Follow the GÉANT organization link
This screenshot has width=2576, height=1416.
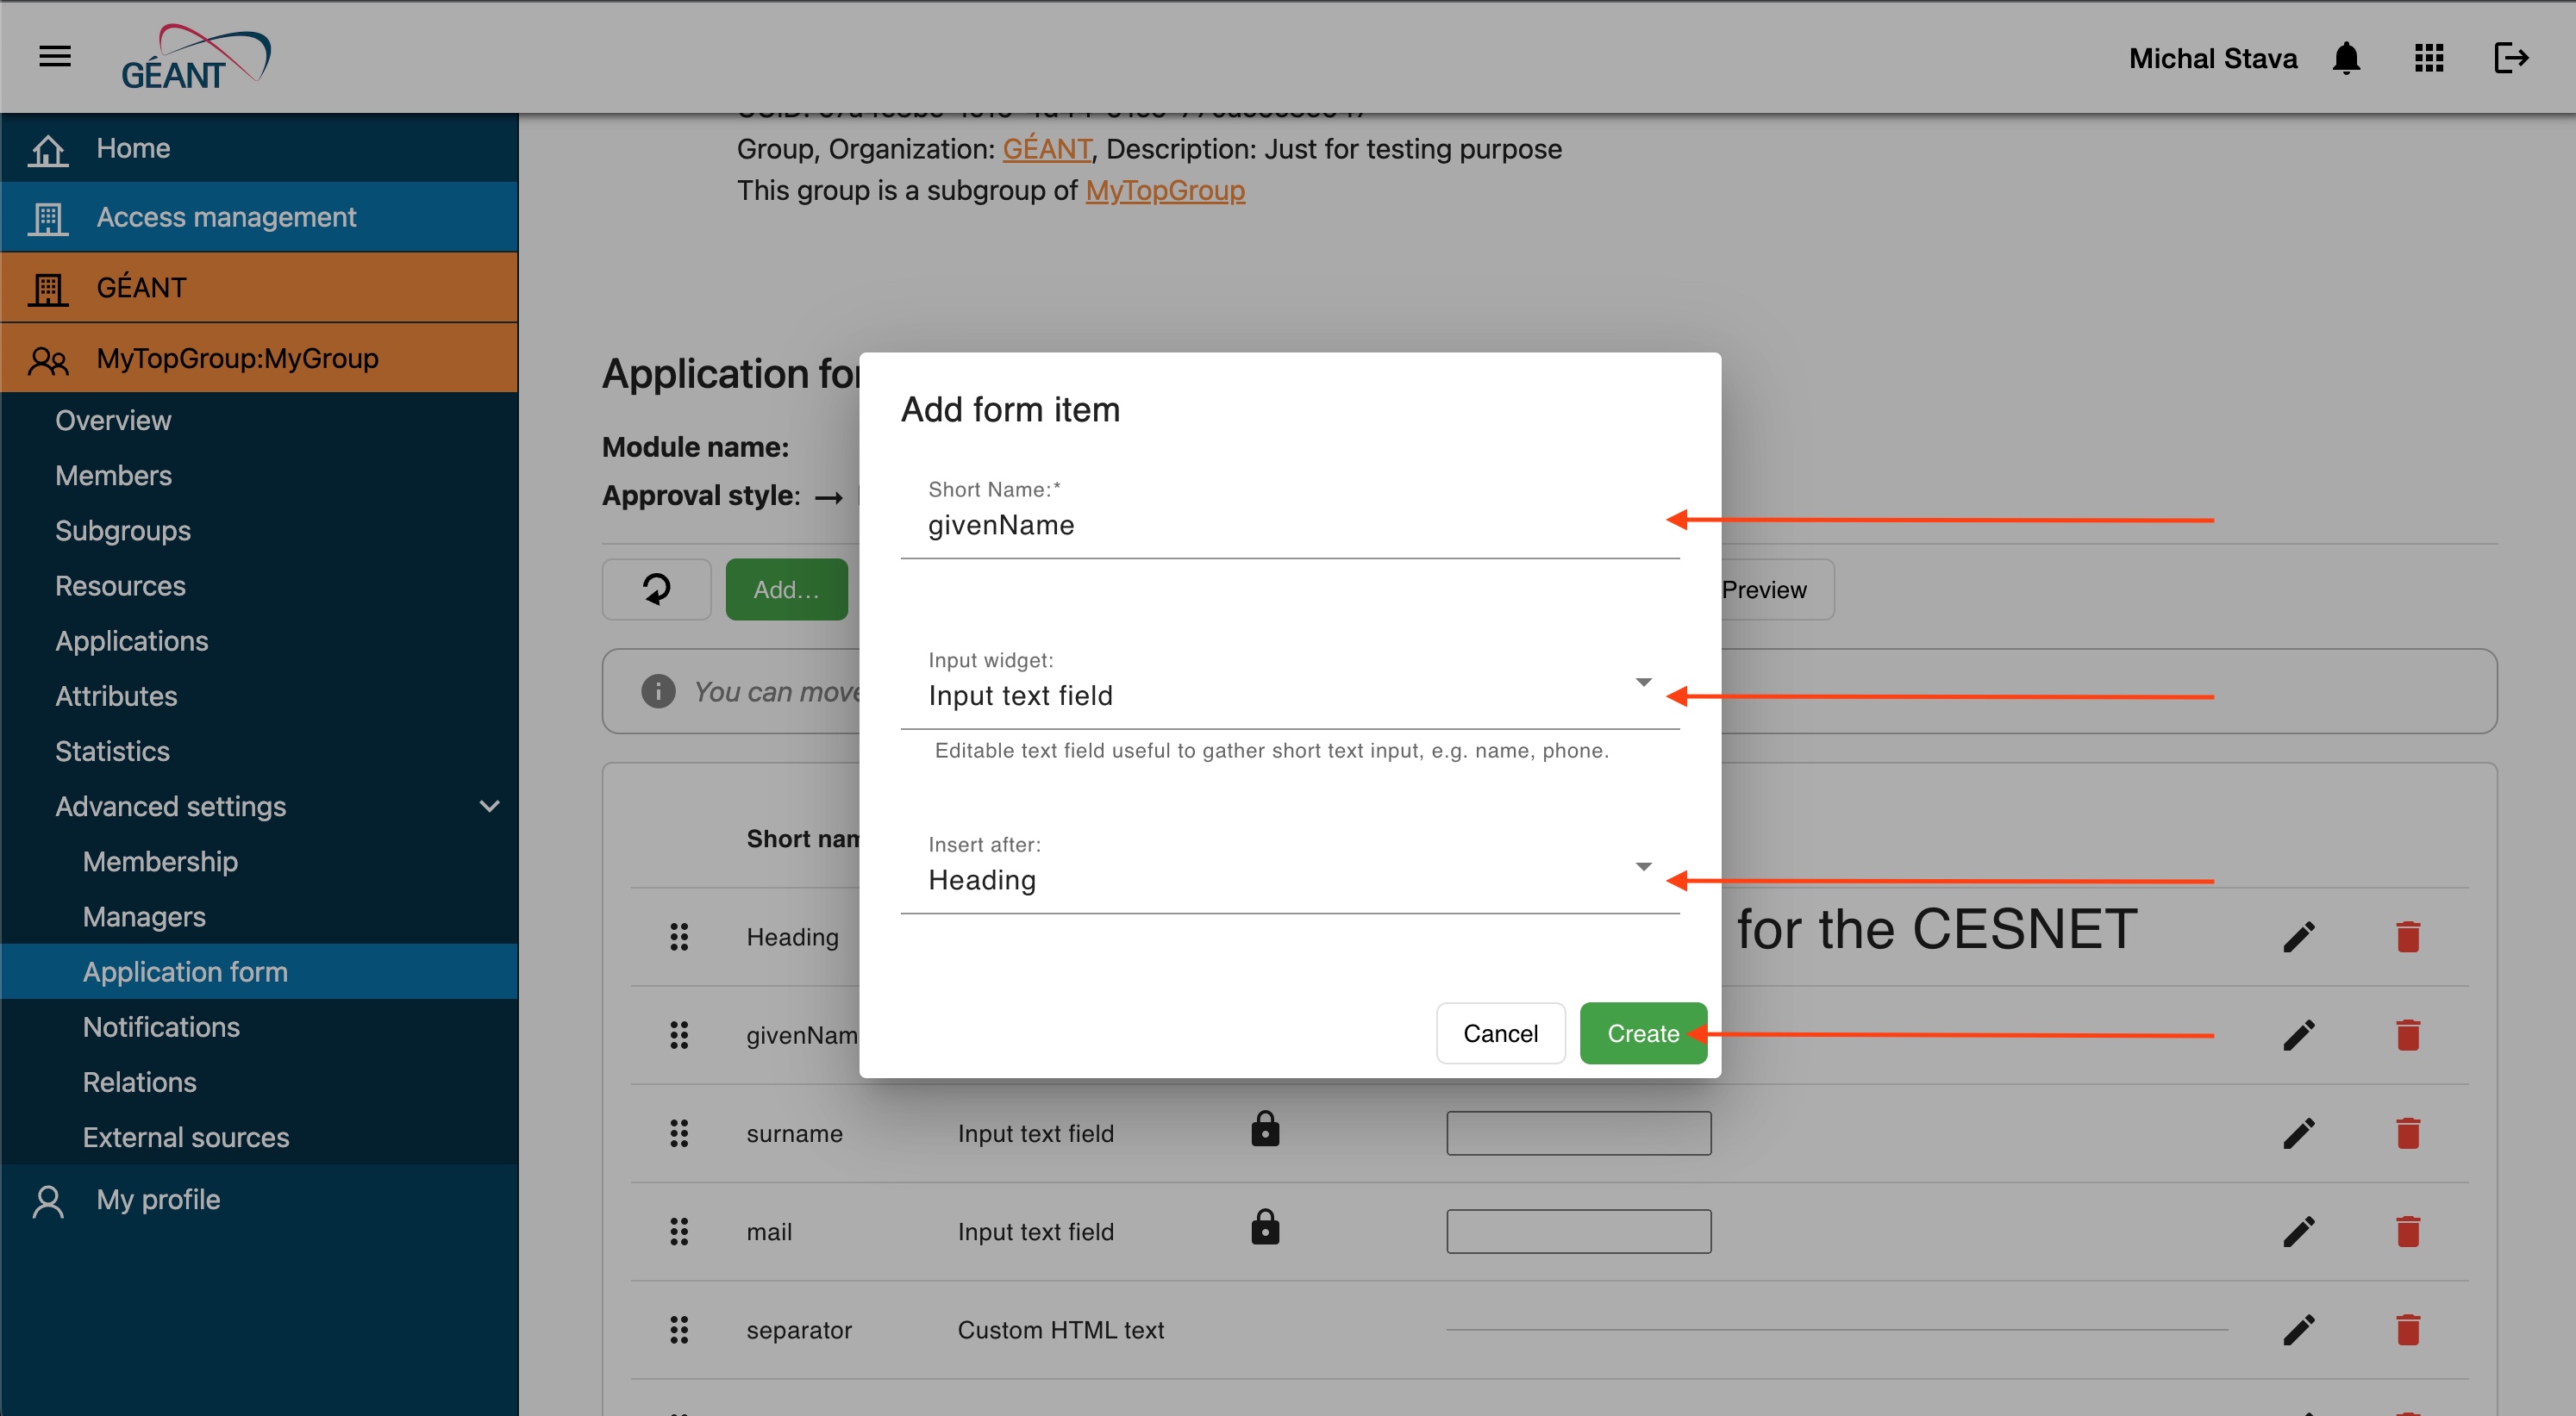tap(1047, 149)
